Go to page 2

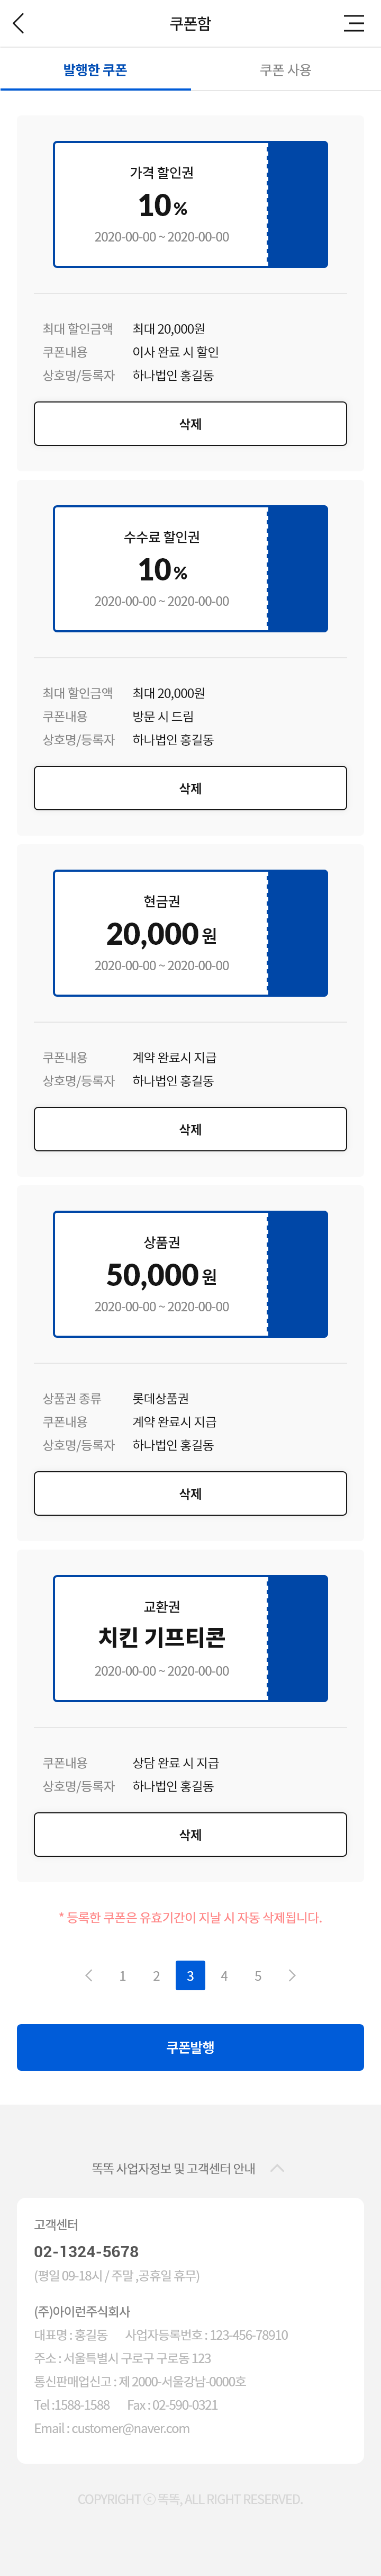tap(156, 1975)
